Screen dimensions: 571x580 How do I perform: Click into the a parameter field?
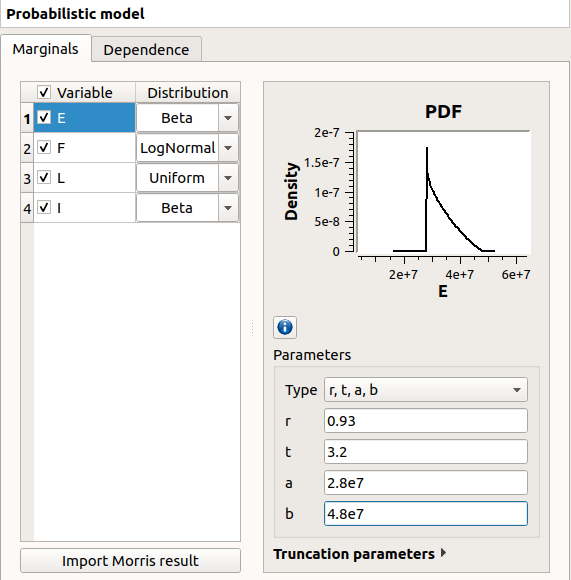[x=426, y=483]
